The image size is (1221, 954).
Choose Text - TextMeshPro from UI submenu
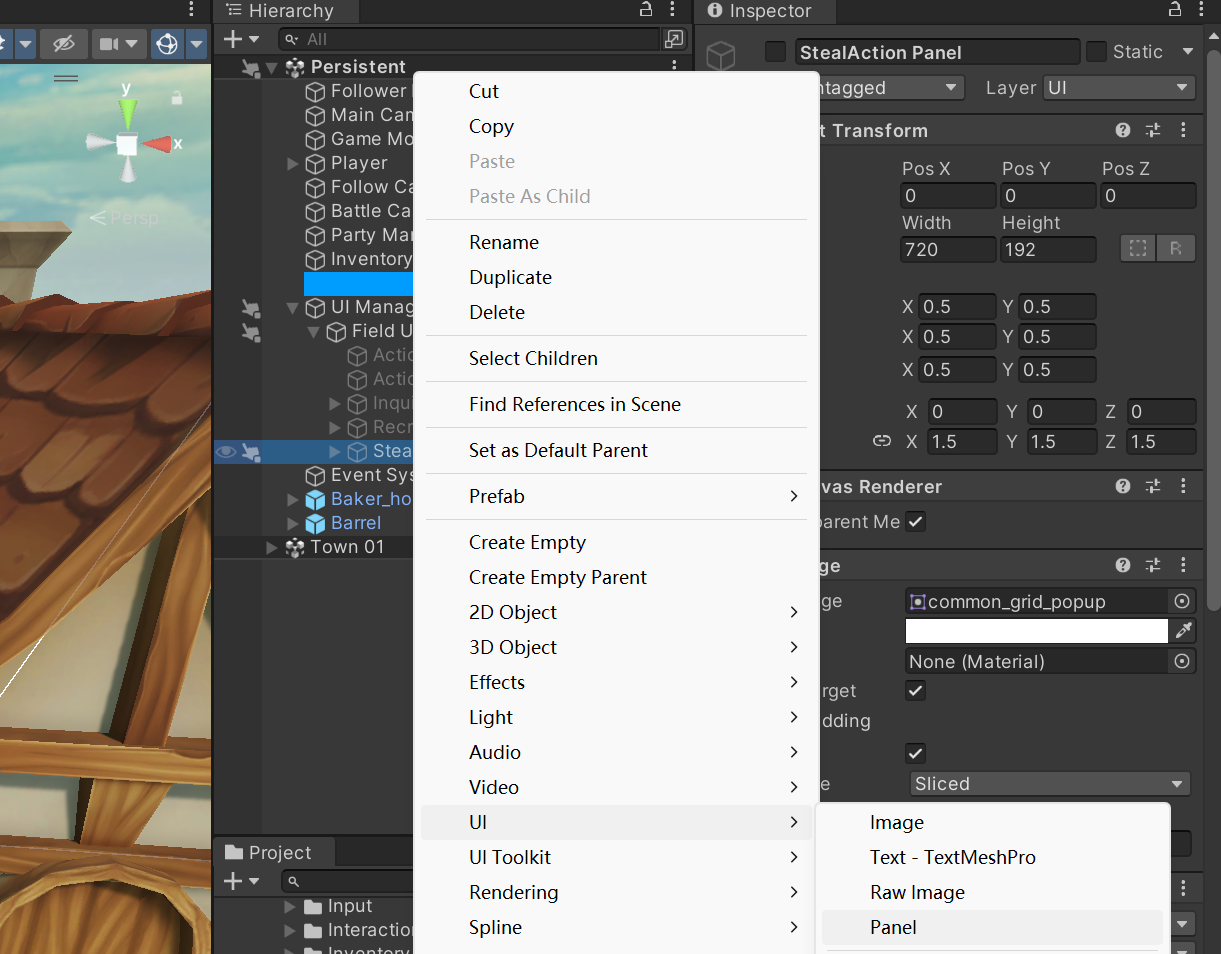tap(953, 857)
